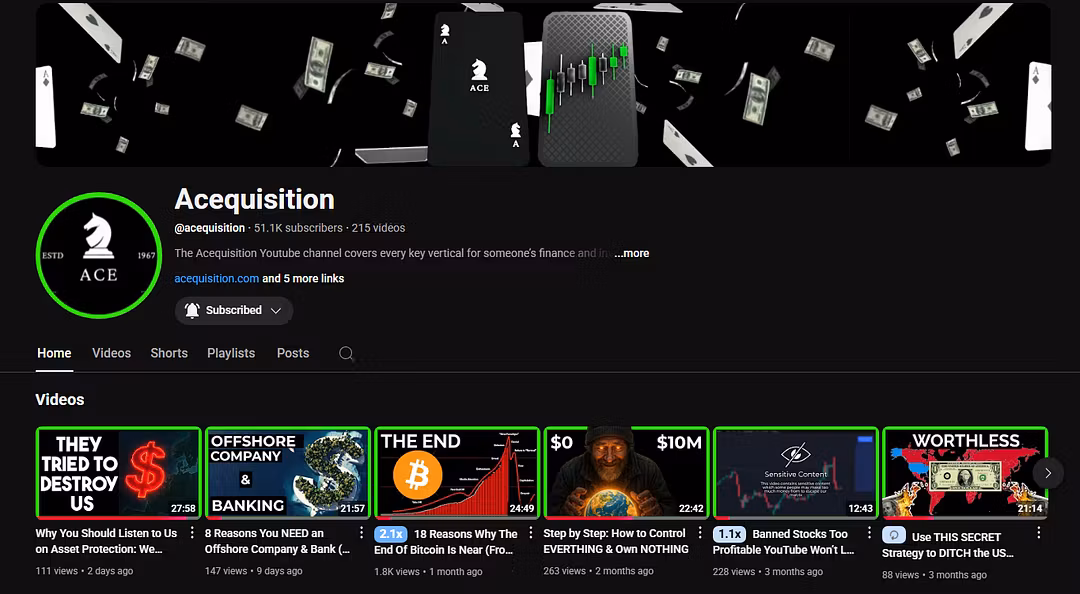Screen dimensions: 1080x594
Task: Open three-dot menu for End Of Bitcoin video
Action: click(x=530, y=533)
